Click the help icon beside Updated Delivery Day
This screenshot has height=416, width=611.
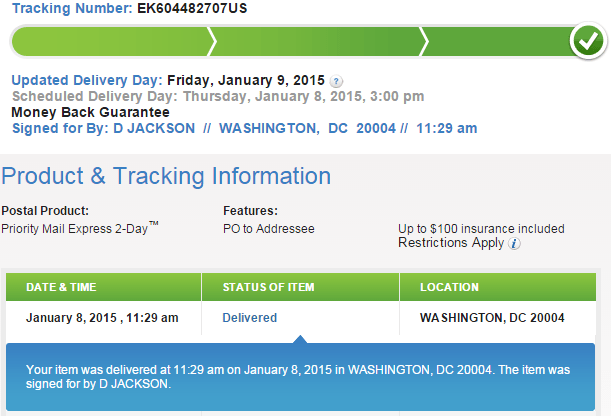click(337, 81)
